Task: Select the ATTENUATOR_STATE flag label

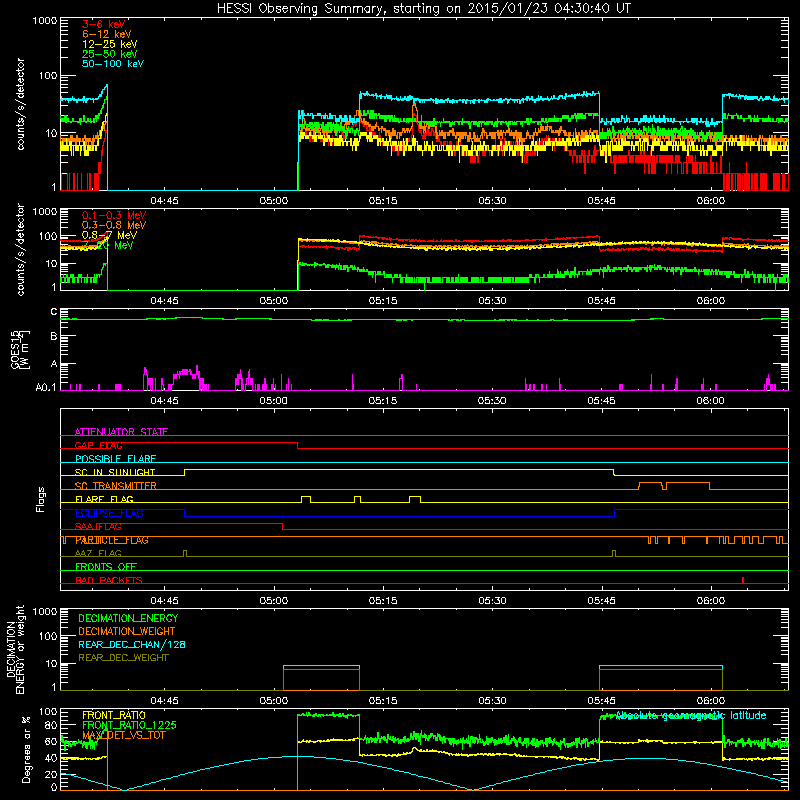Action: click(x=121, y=432)
